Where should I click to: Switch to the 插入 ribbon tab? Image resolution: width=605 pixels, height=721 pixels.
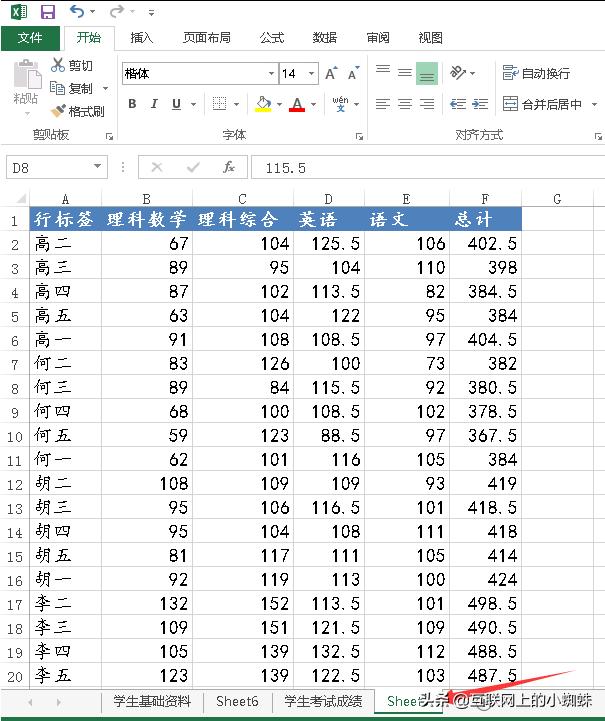[141, 38]
